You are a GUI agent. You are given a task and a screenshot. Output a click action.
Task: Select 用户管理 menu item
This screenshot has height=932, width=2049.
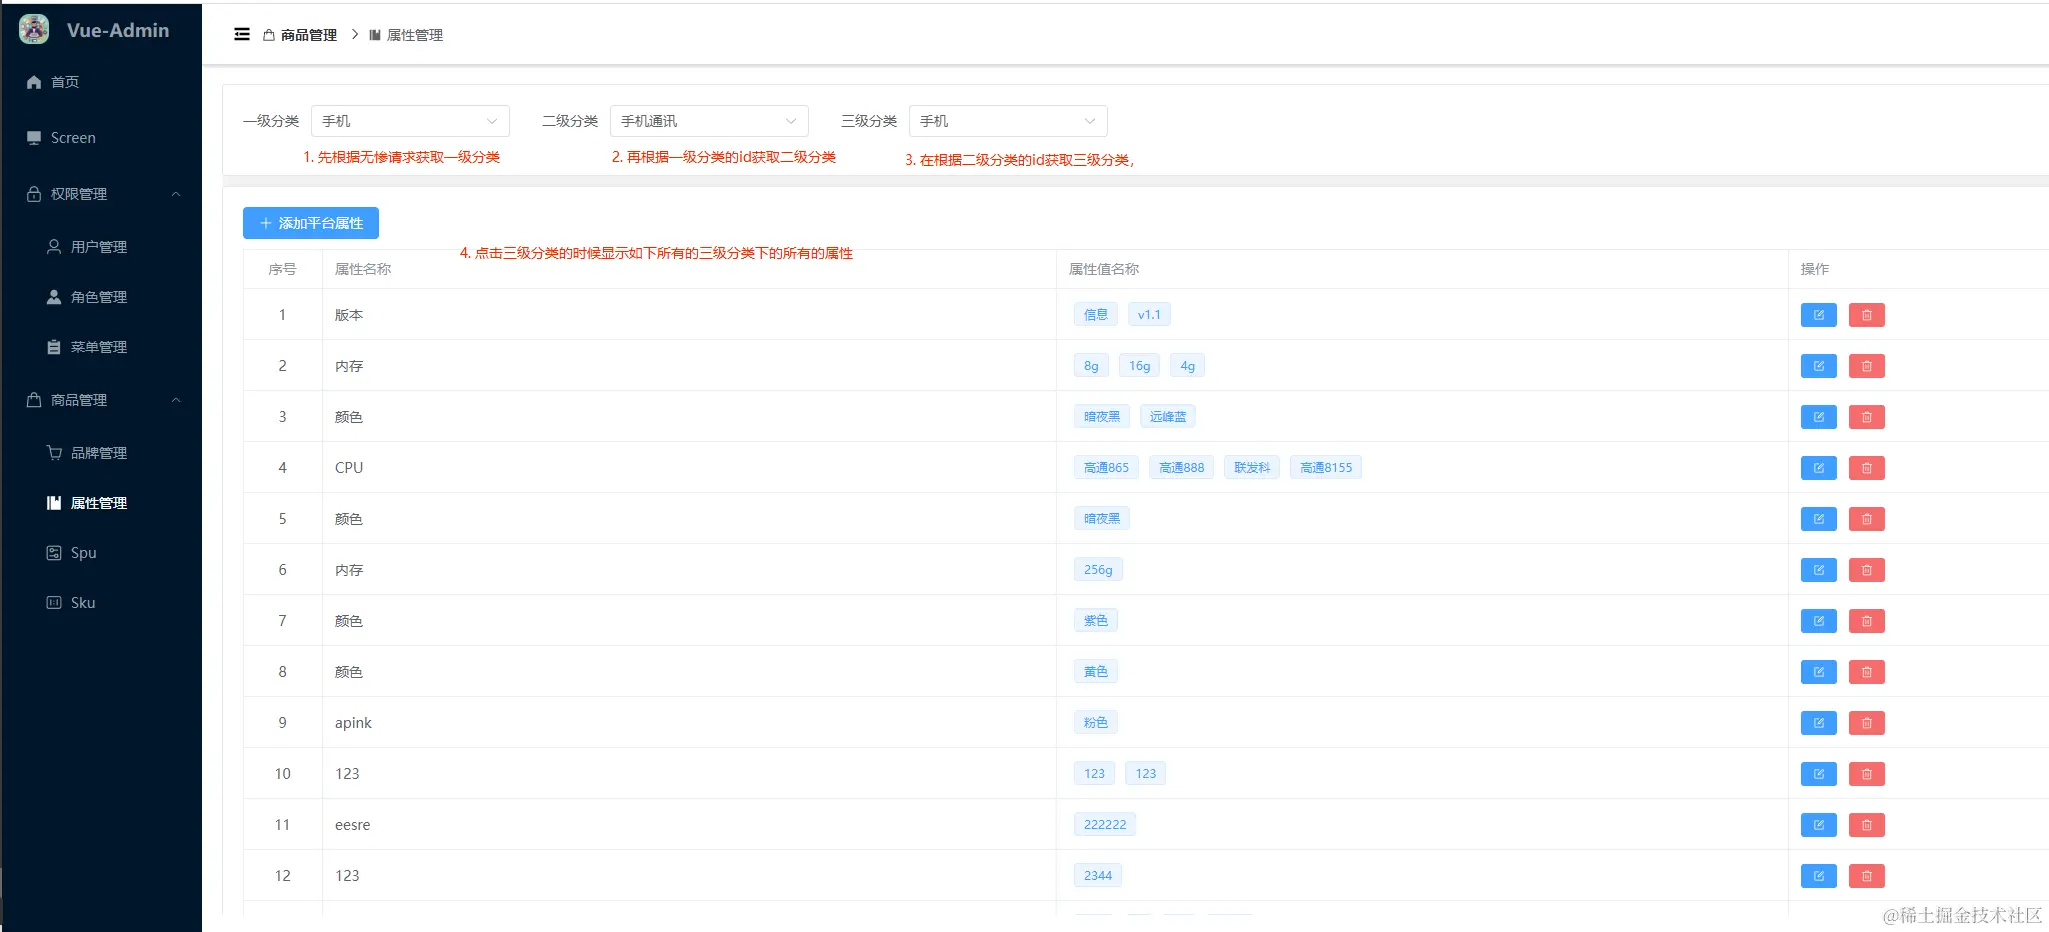point(101,247)
